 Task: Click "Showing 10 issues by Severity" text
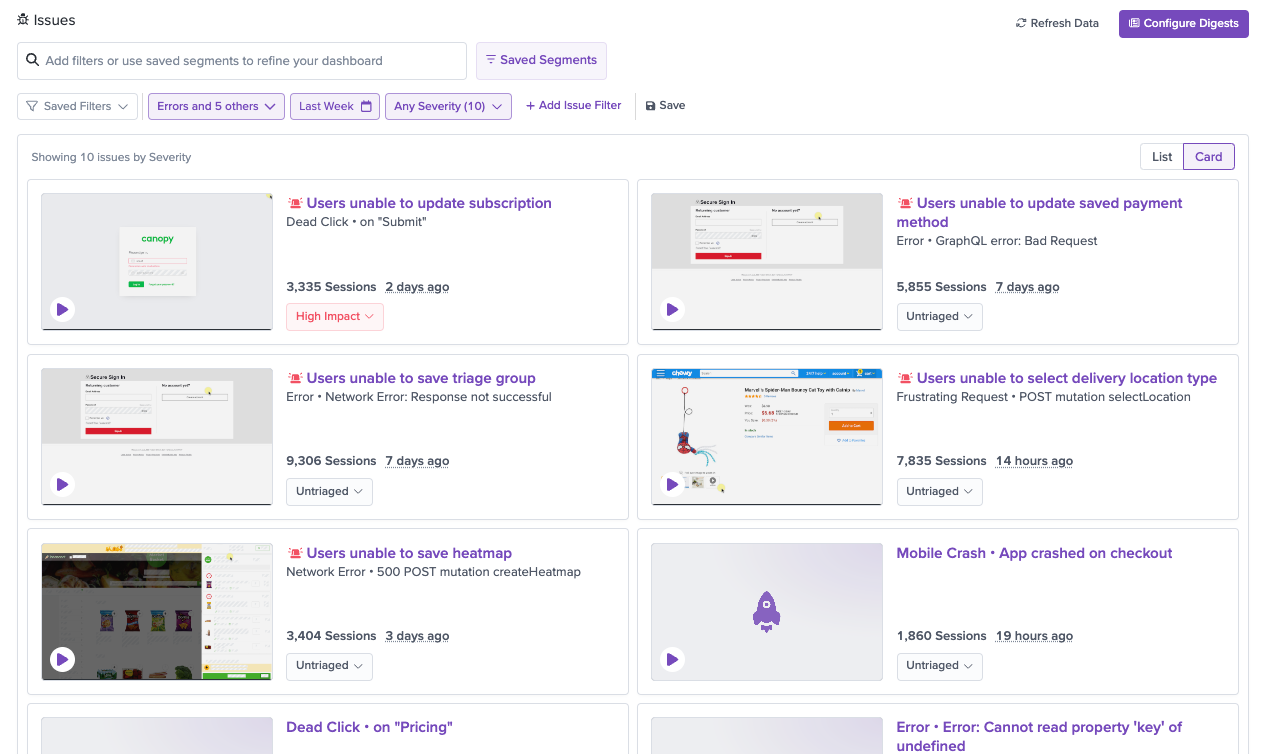point(111,157)
